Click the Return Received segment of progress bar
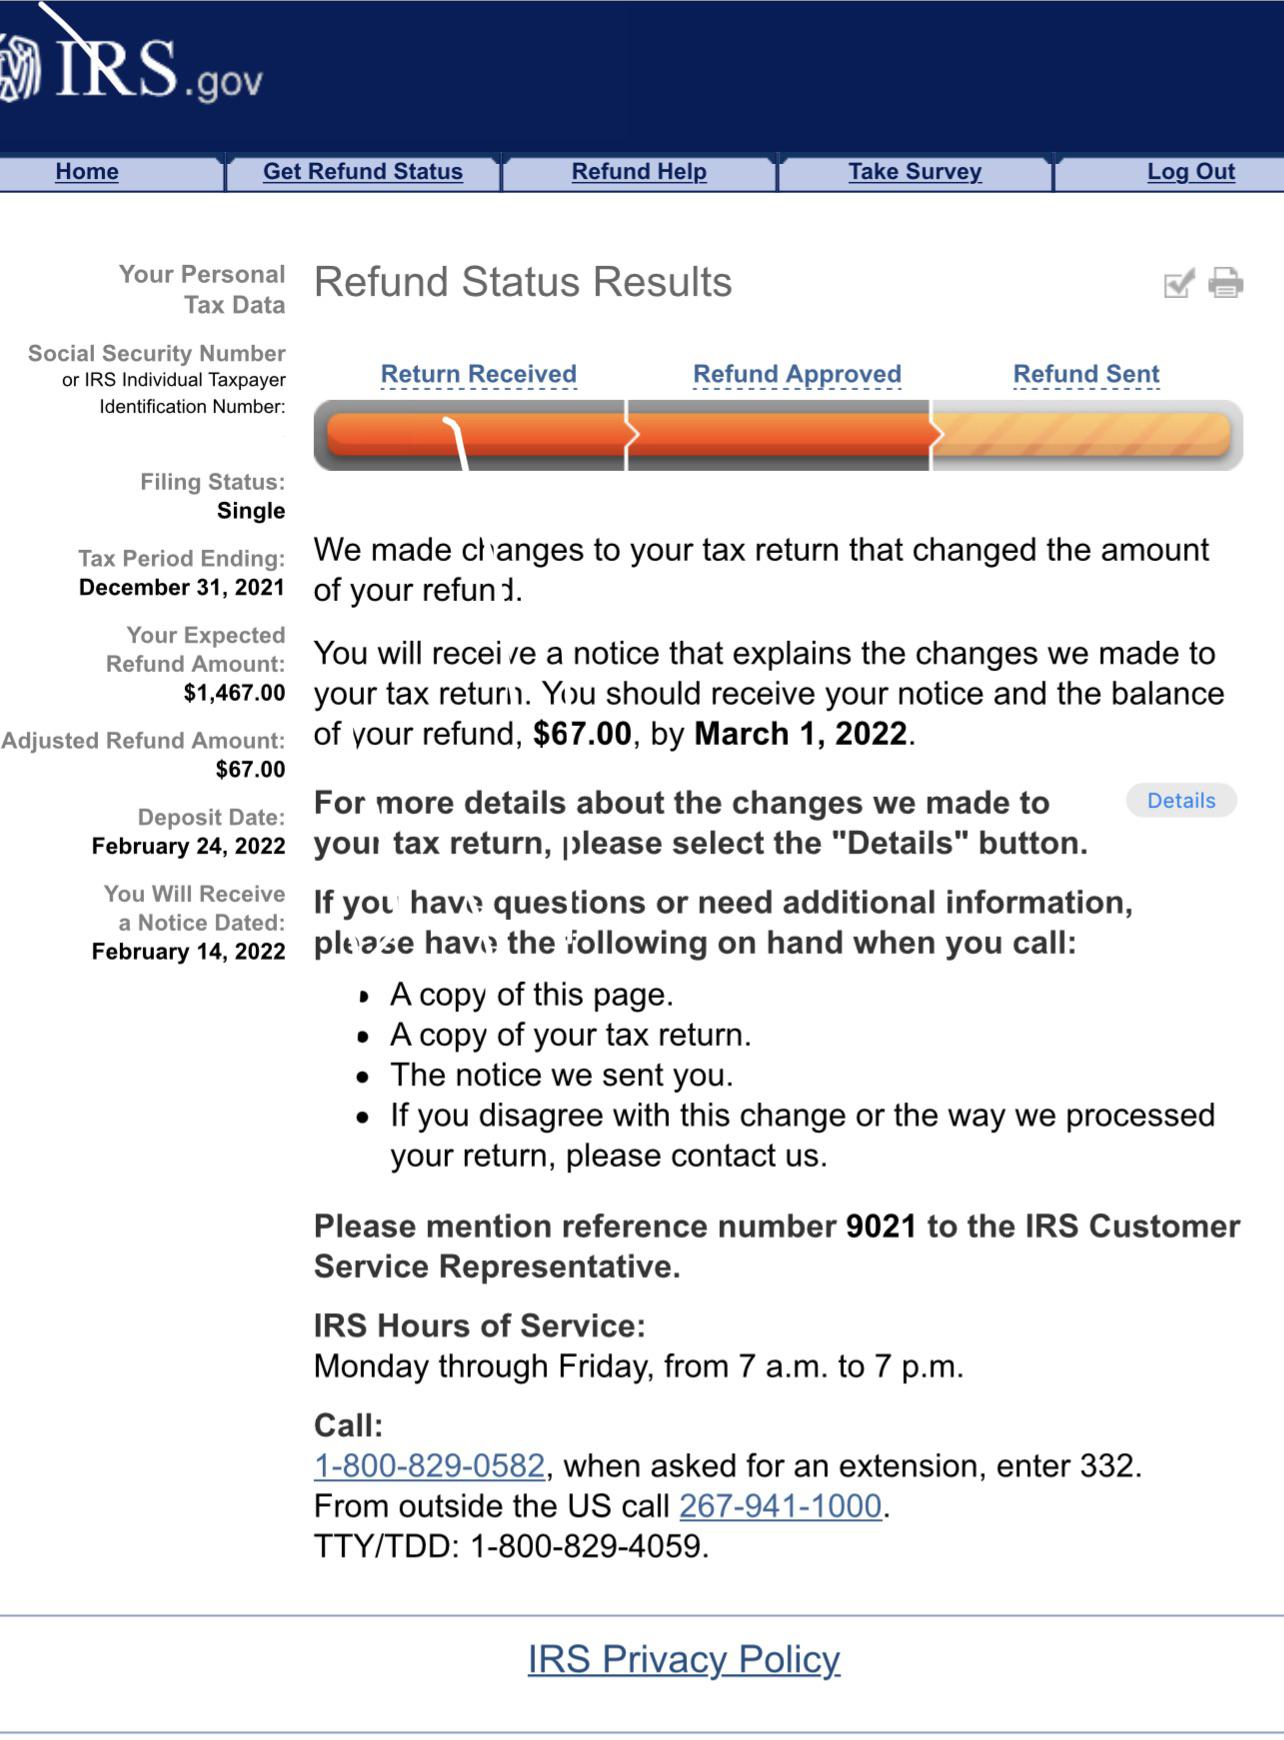The width and height of the screenshot is (1284, 1740). coord(470,435)
